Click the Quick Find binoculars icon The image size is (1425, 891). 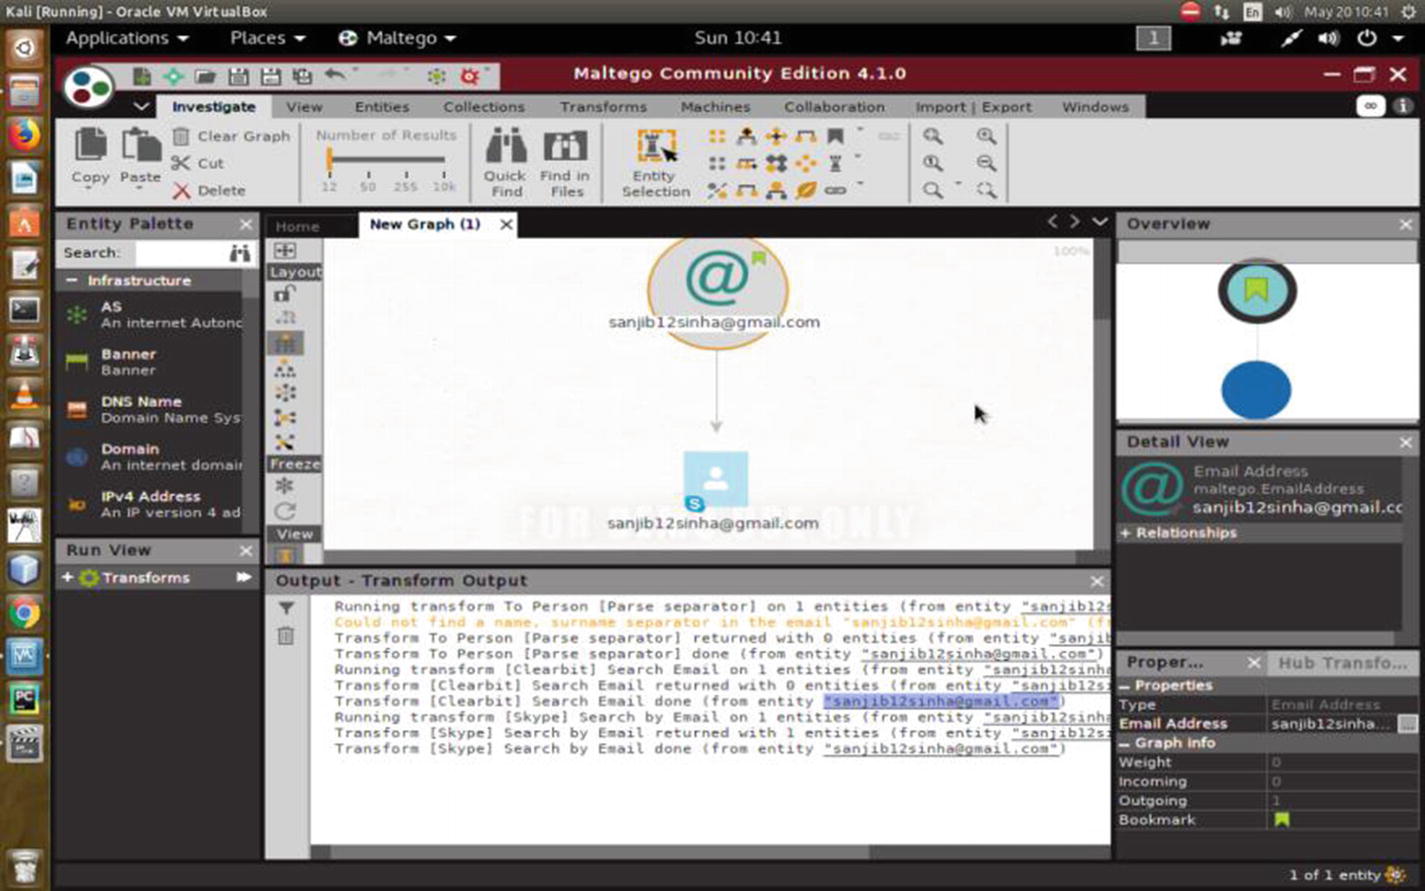pyautogui.click(x=506, y=148)
